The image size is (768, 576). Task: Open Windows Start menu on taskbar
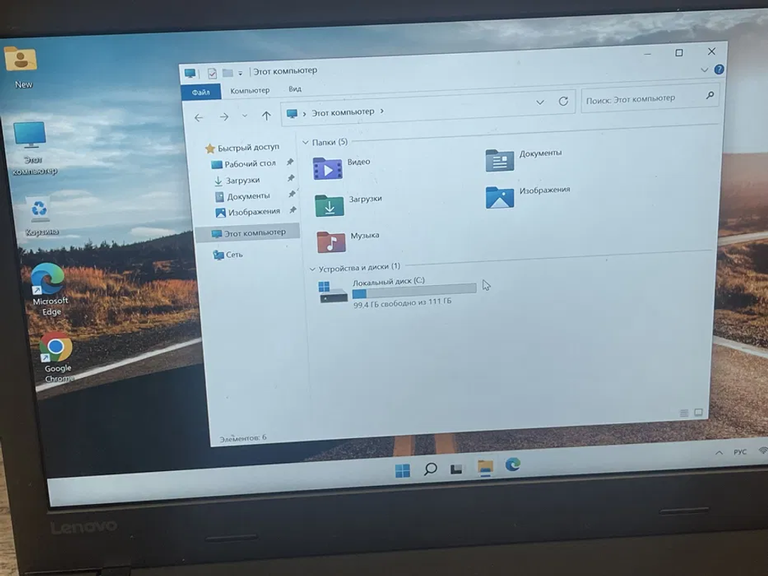pos(402,470)
